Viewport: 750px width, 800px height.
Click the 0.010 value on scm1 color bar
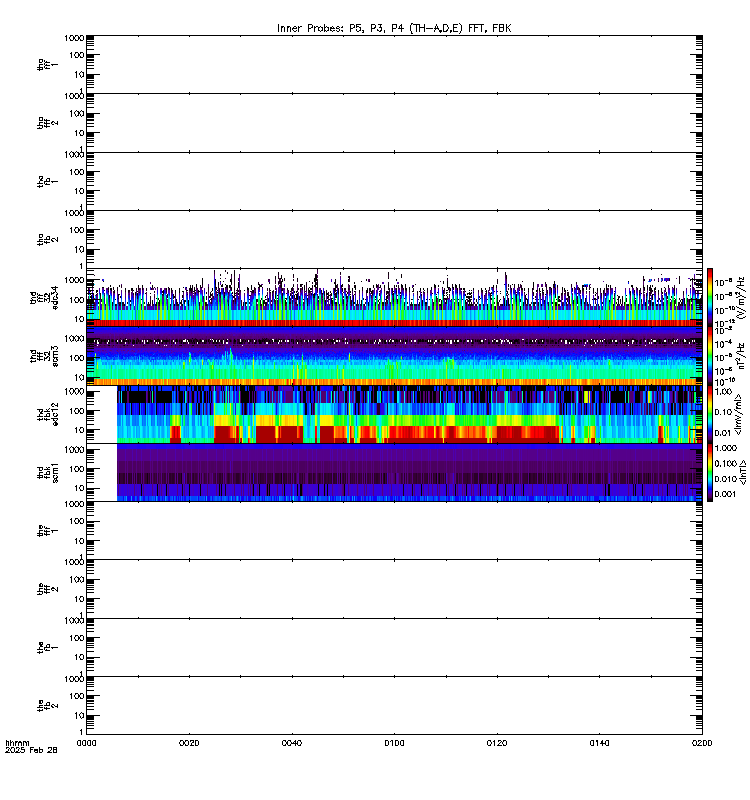(x=726, y=479)
